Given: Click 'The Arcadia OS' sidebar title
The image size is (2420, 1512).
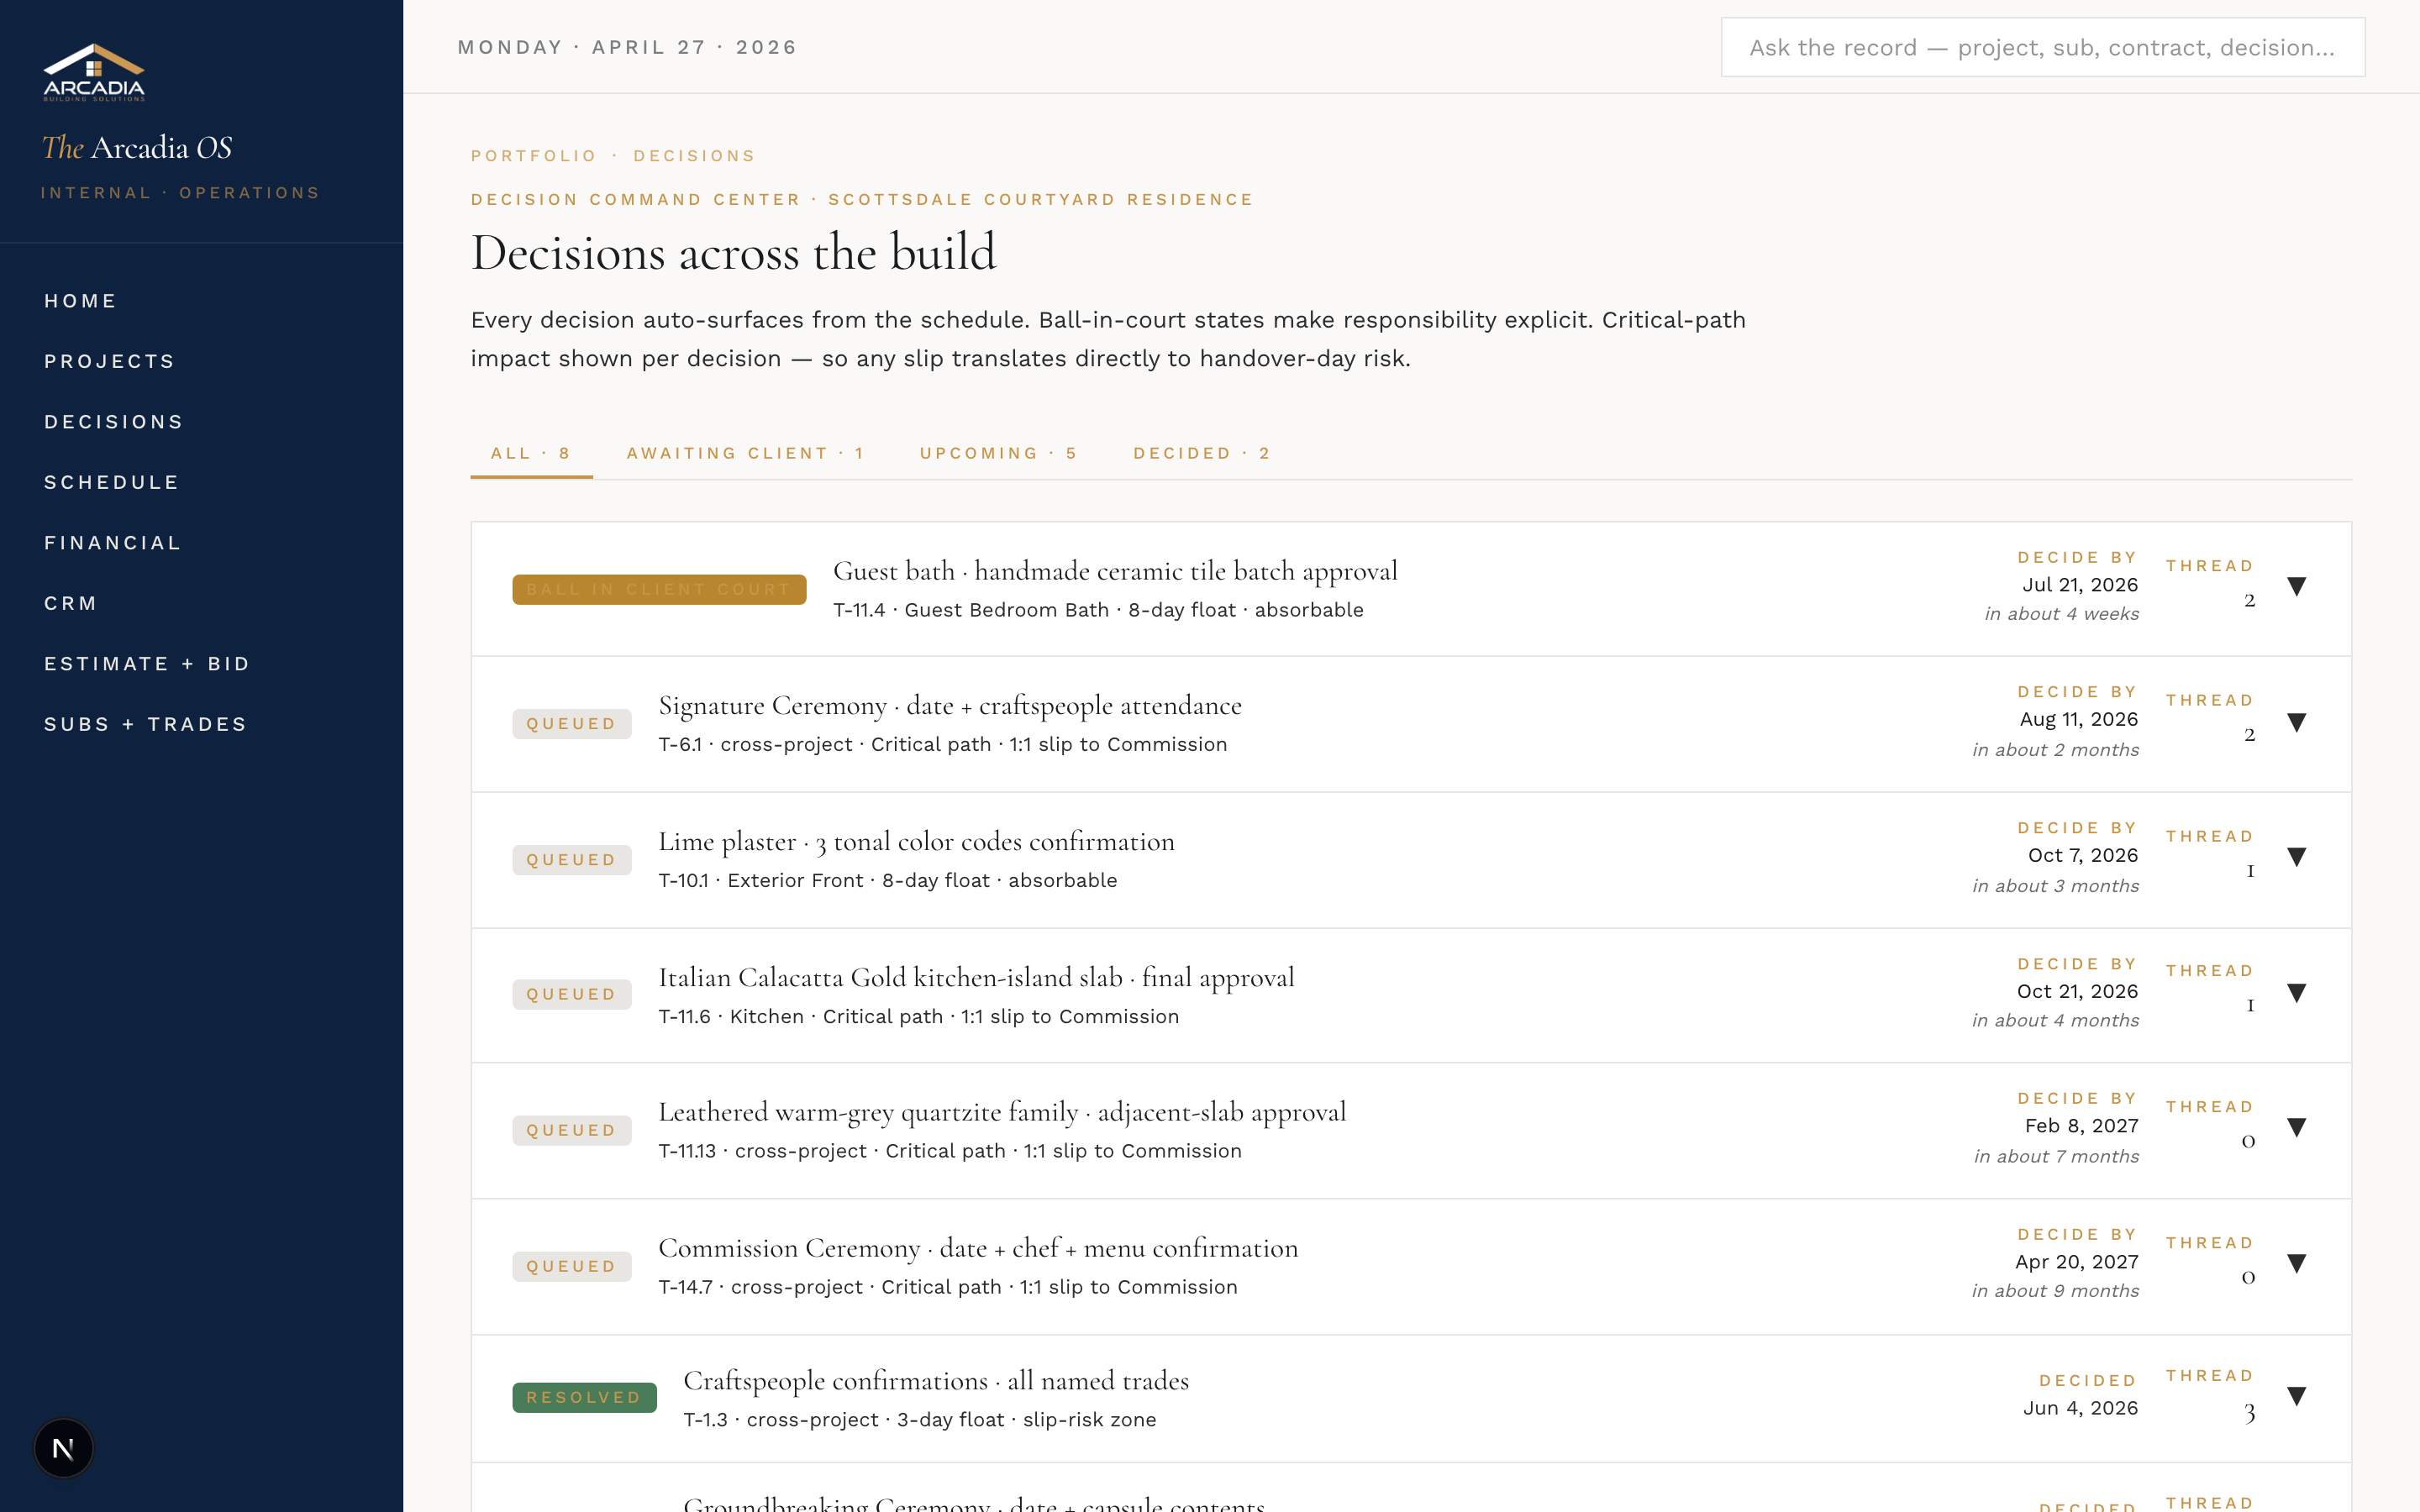Looking at the screenshot, I should (x=137, y=148).
